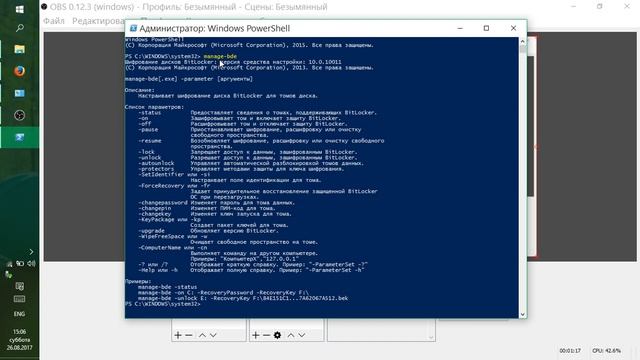Image resolution: width=640 pixels, height=360 pixels.
Task: Open the volume tray icon
Action: click(x=31, y=264)
